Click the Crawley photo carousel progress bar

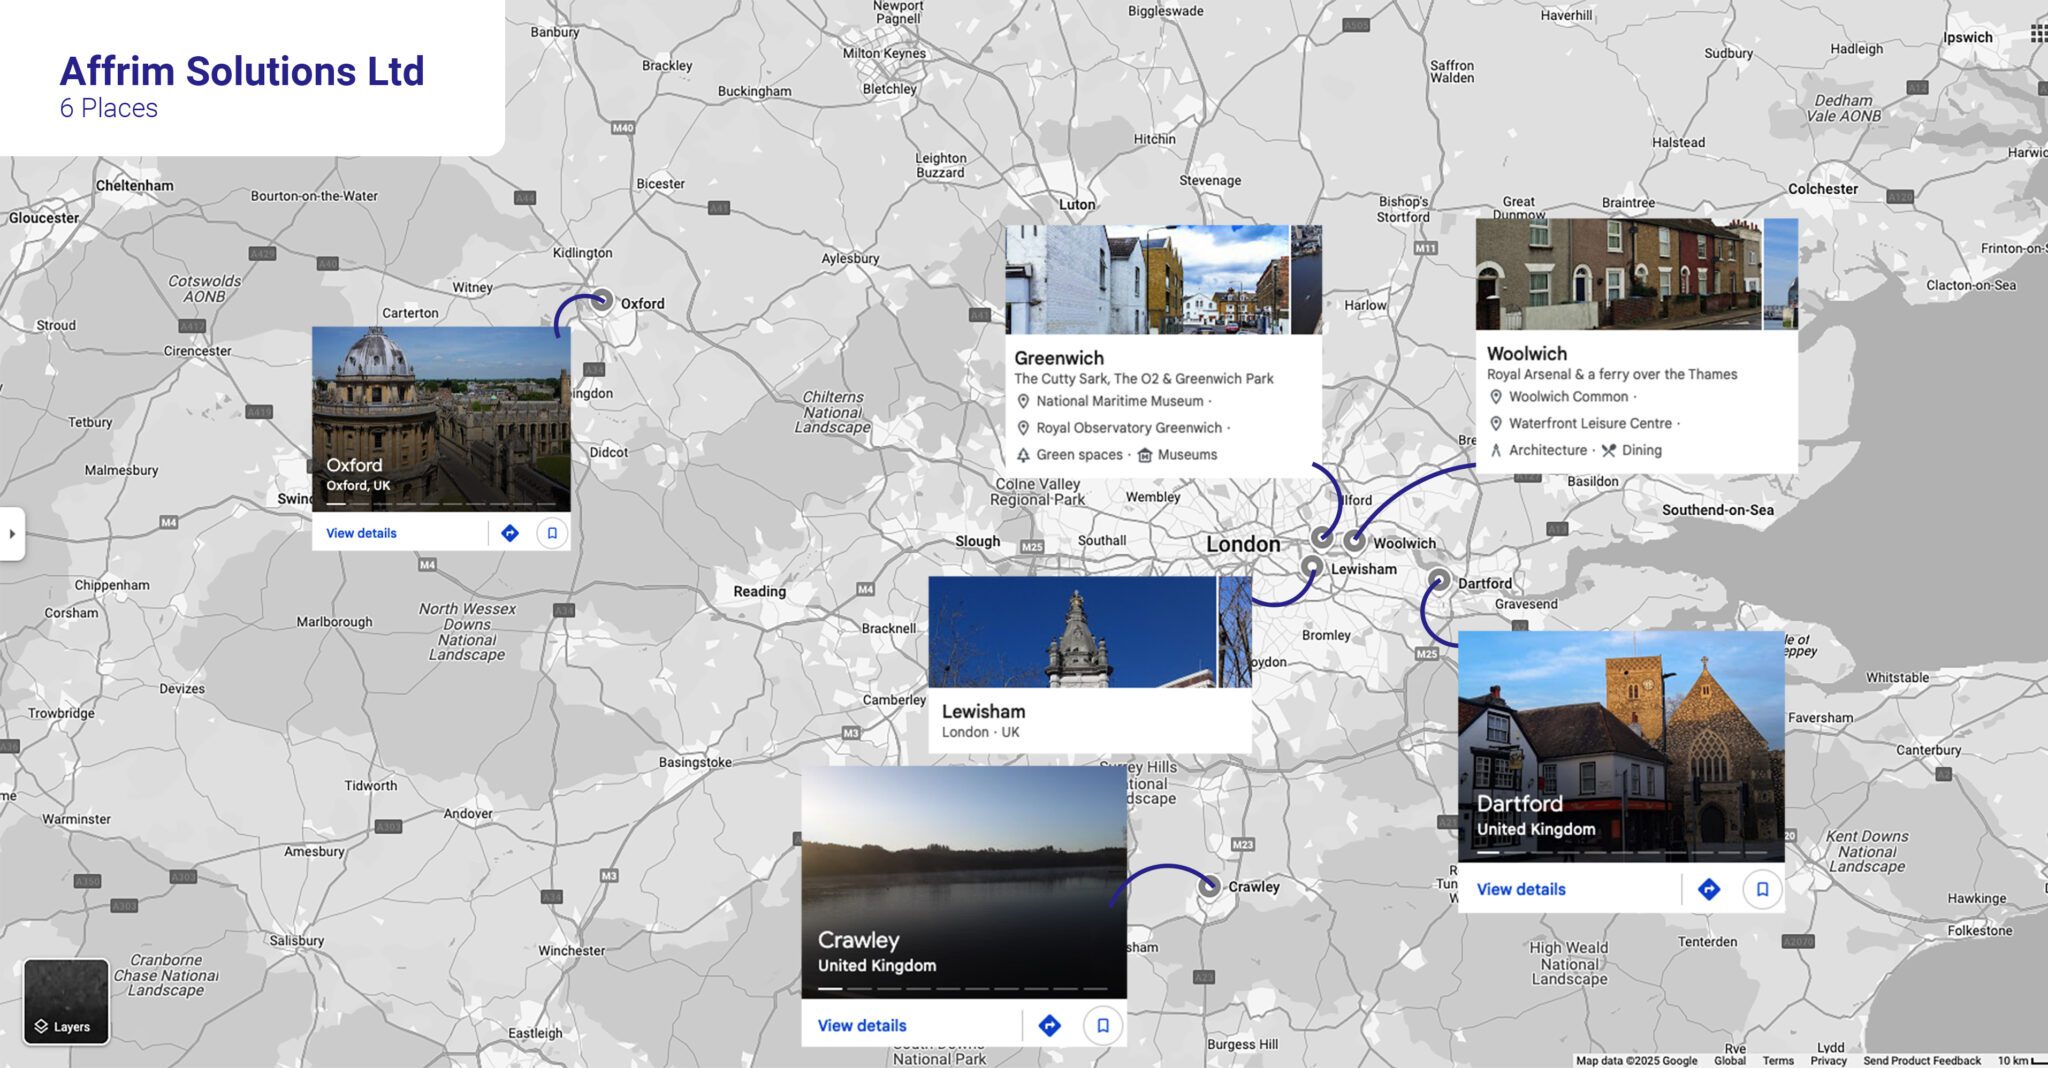[963, 988]
